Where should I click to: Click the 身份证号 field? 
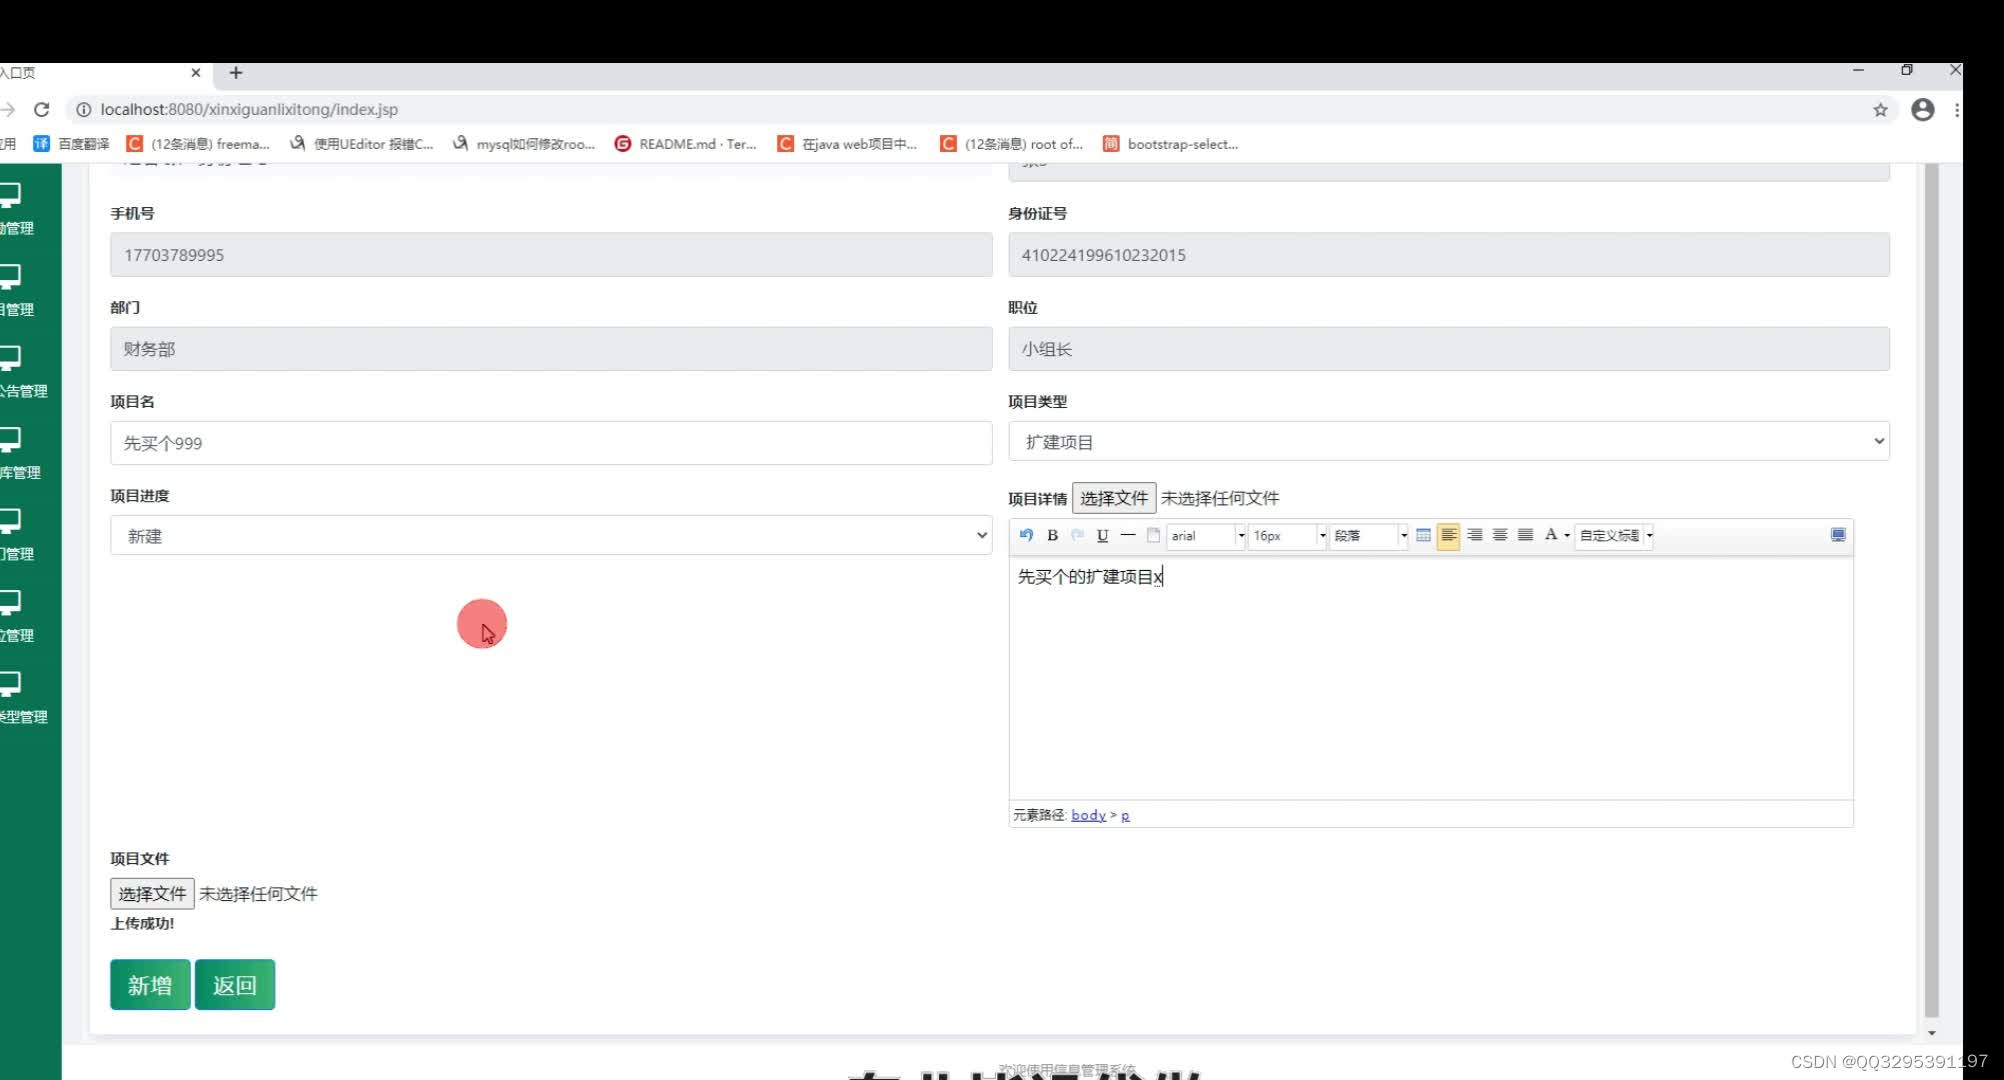click(1448, 255)
